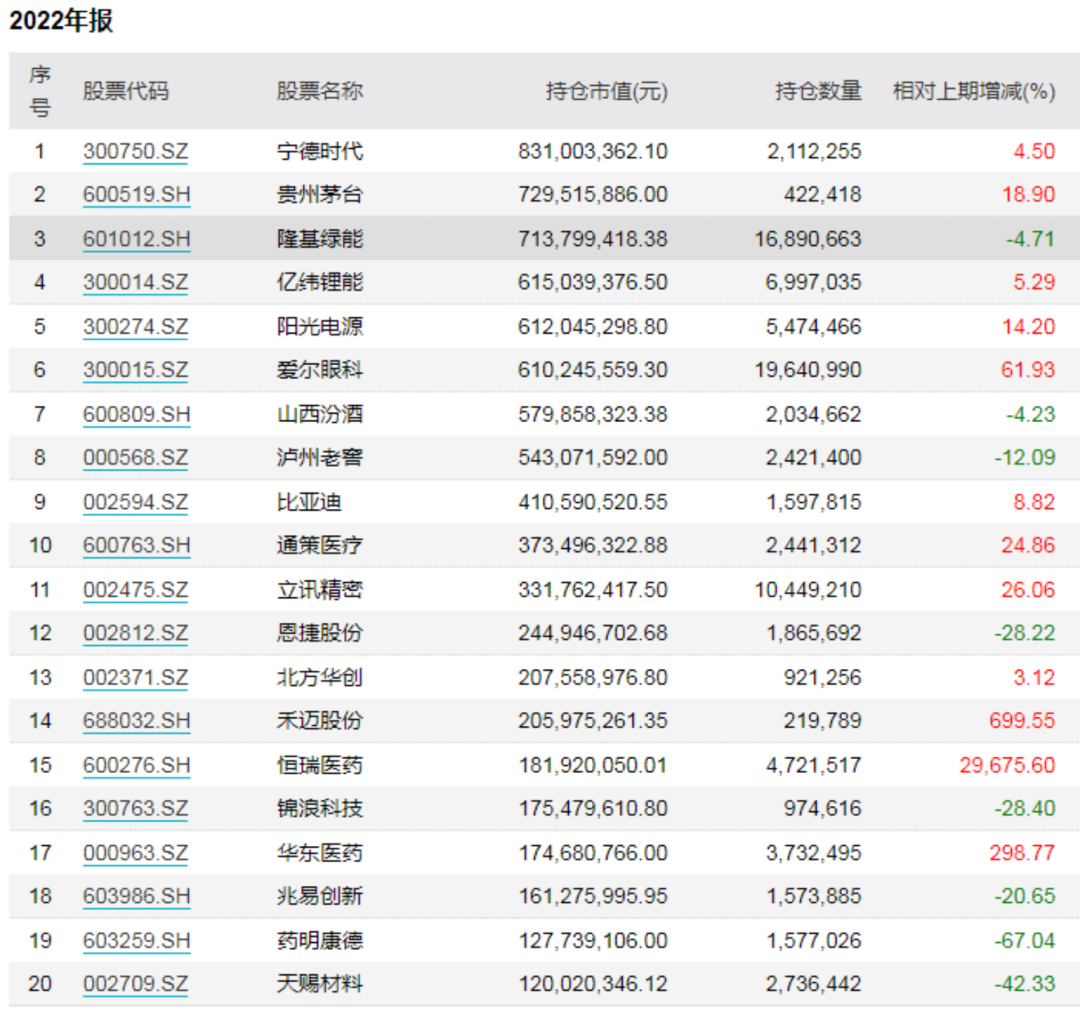Select stock name 立讯精密

(320, 590)
